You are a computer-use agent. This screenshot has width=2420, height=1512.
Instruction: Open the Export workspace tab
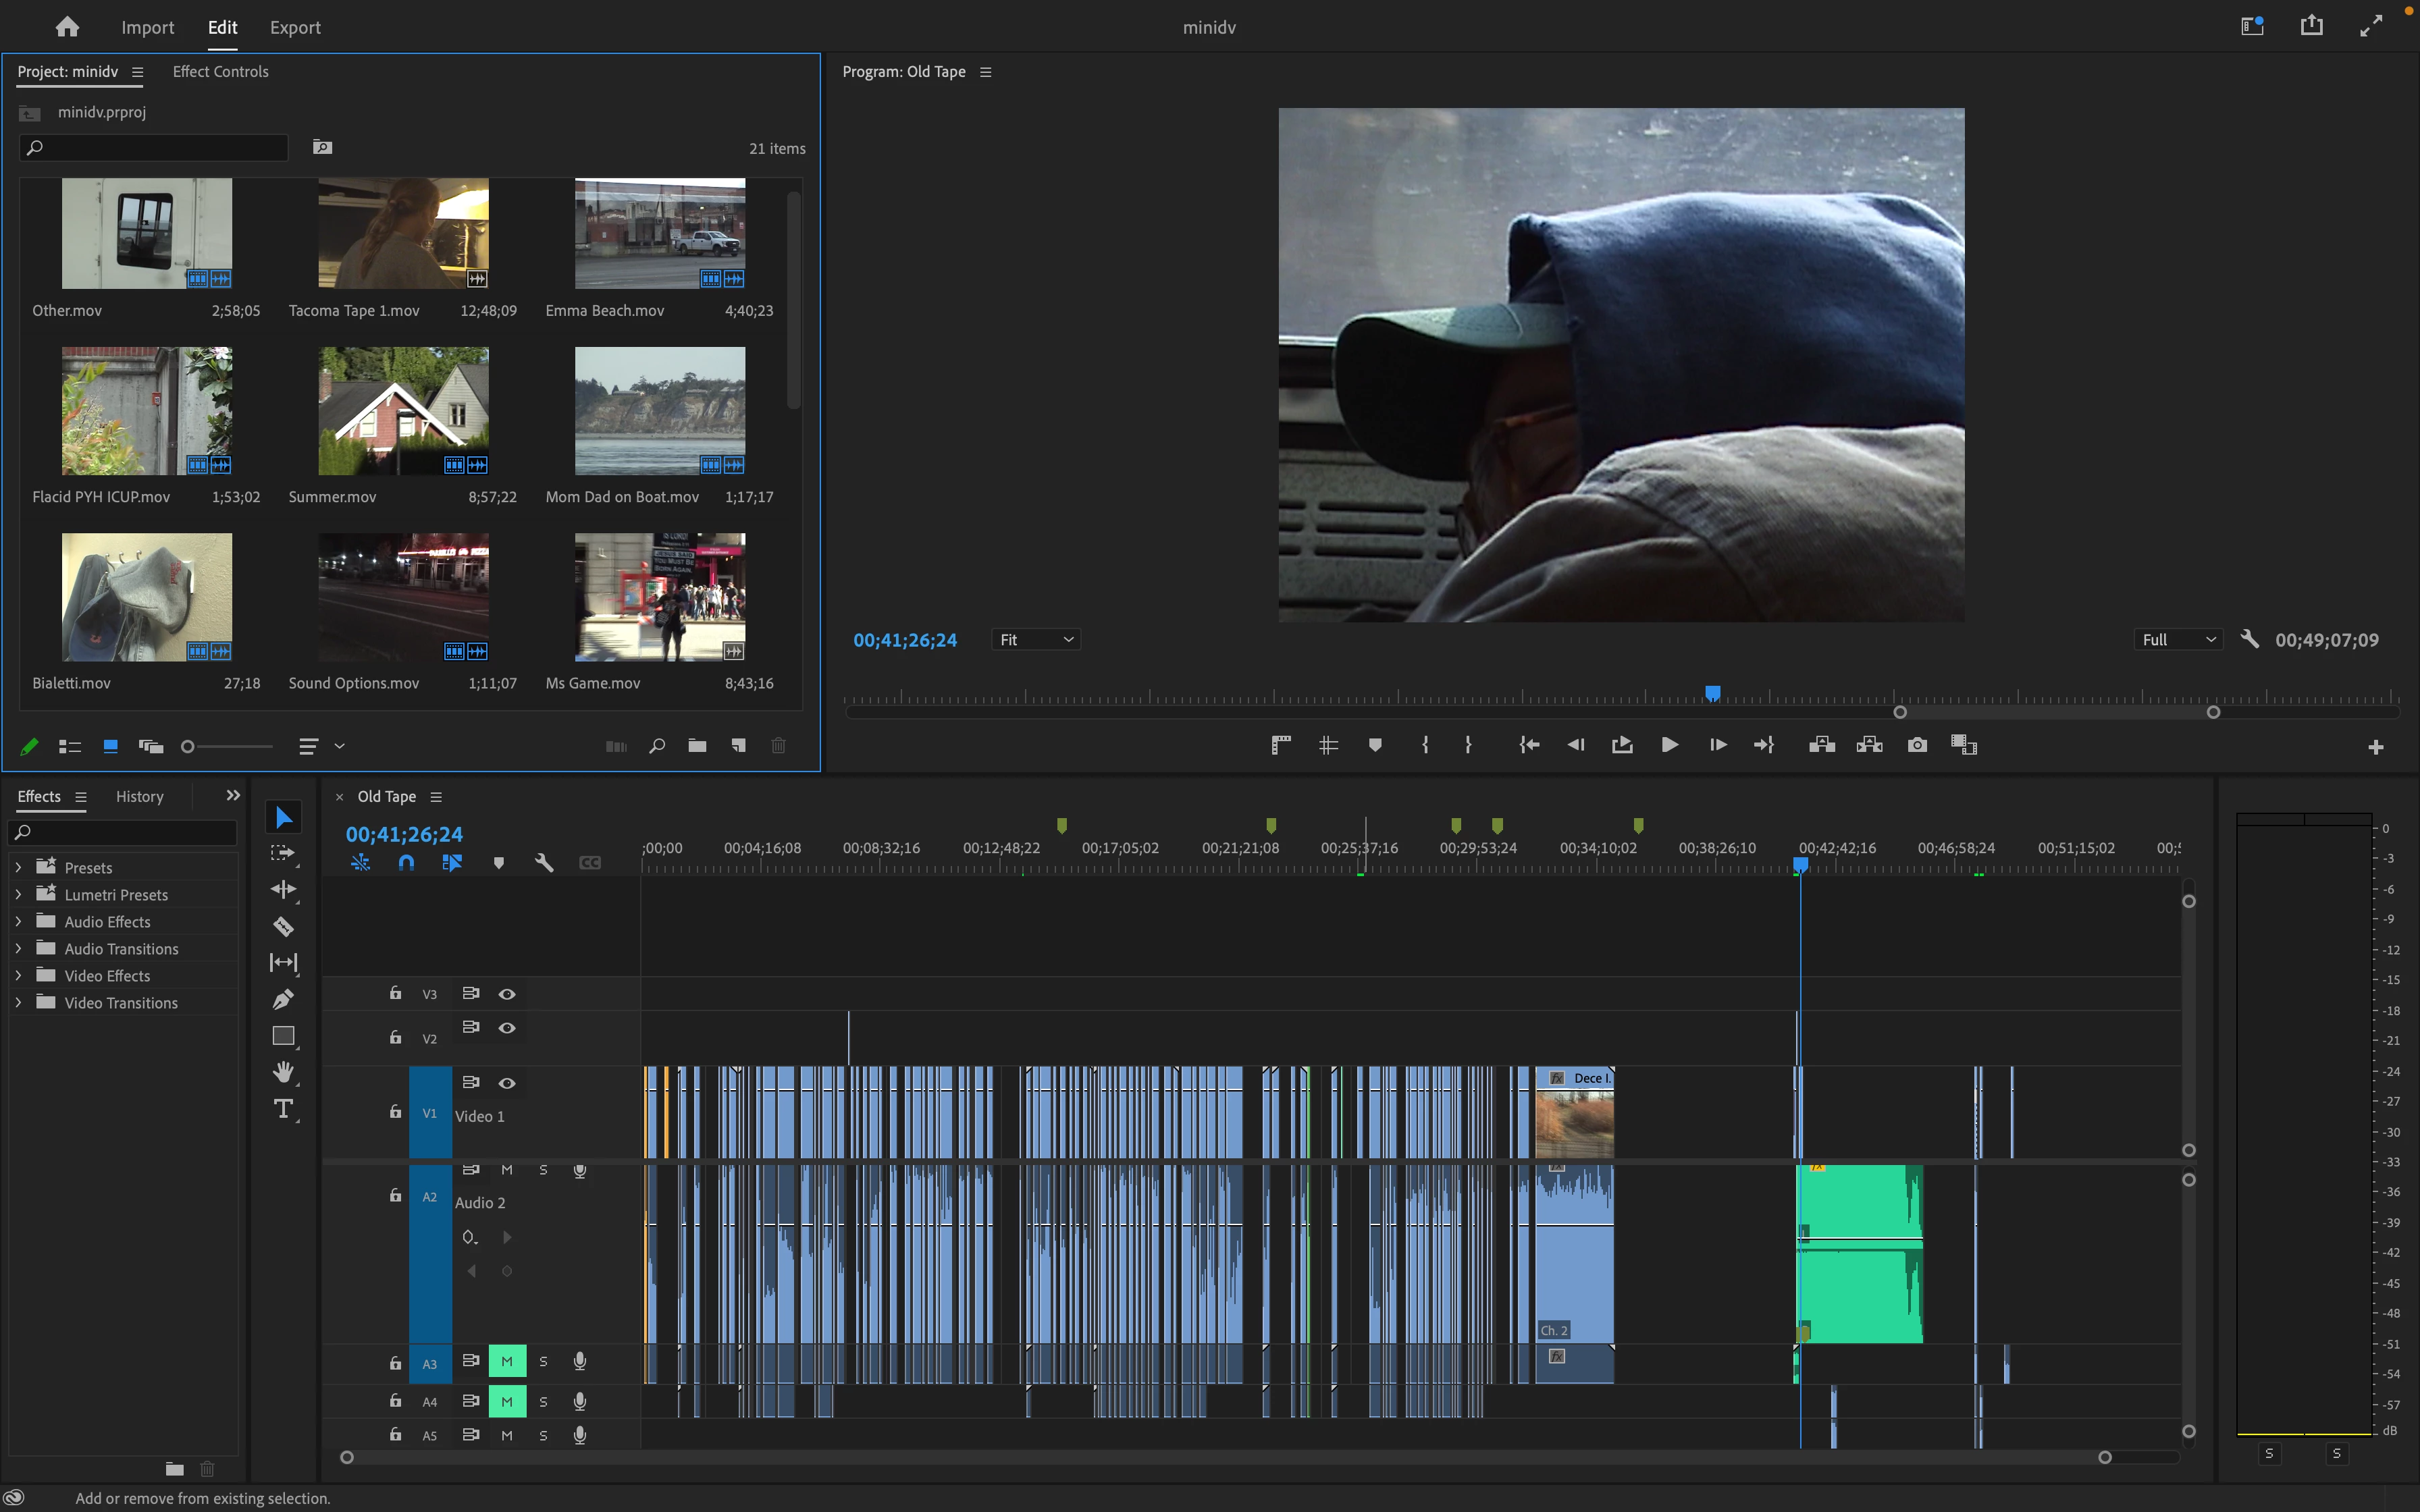295,27
